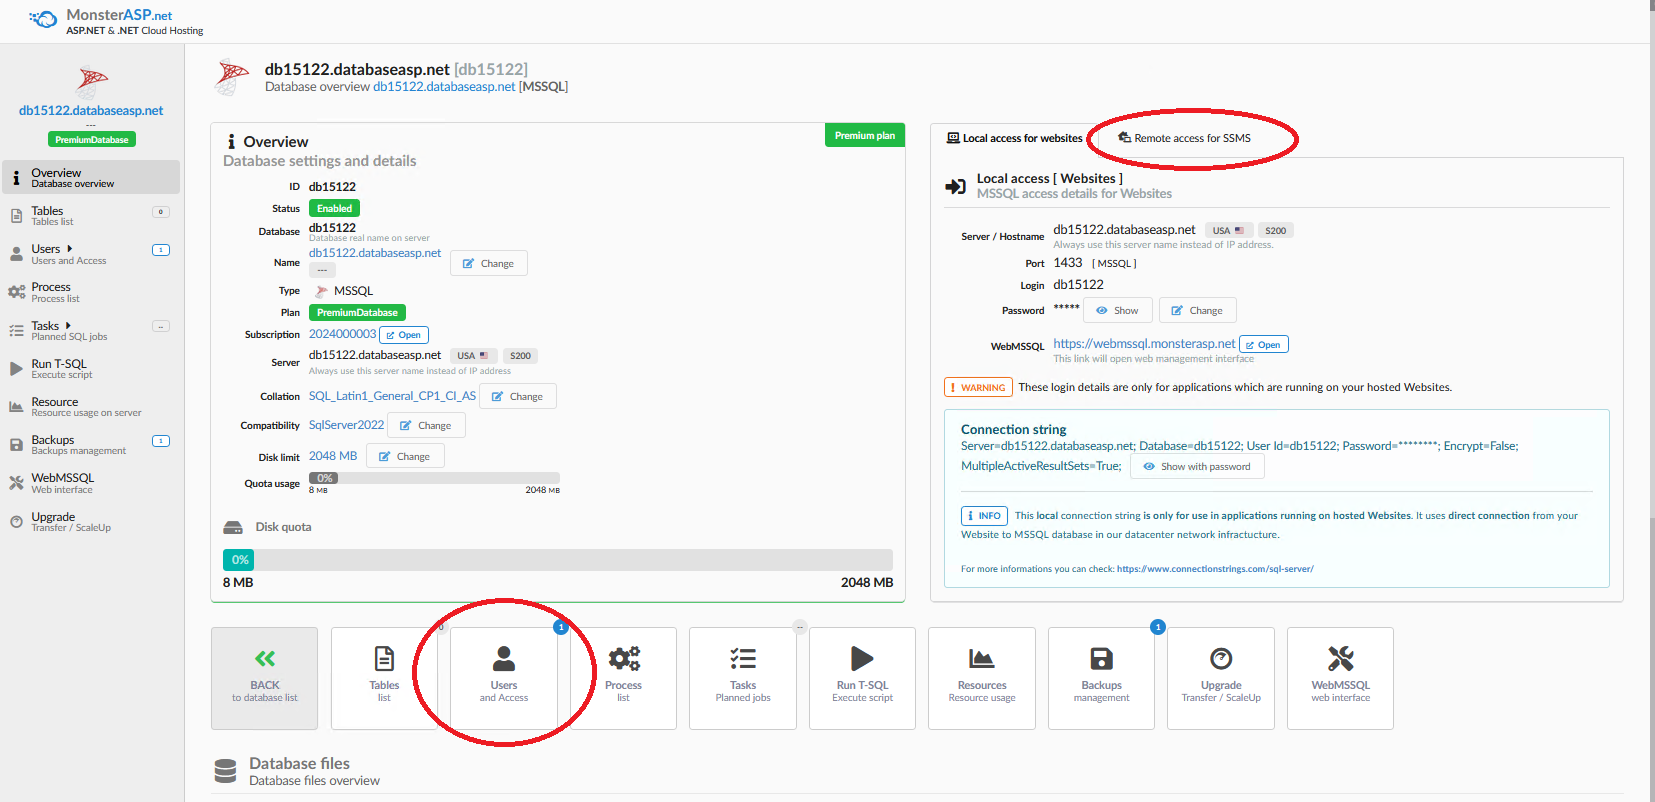Image resolution: width=1655 pixels, height=802 pixels.
Task: Click the Backups management save tile
Action: point(1101,677)
